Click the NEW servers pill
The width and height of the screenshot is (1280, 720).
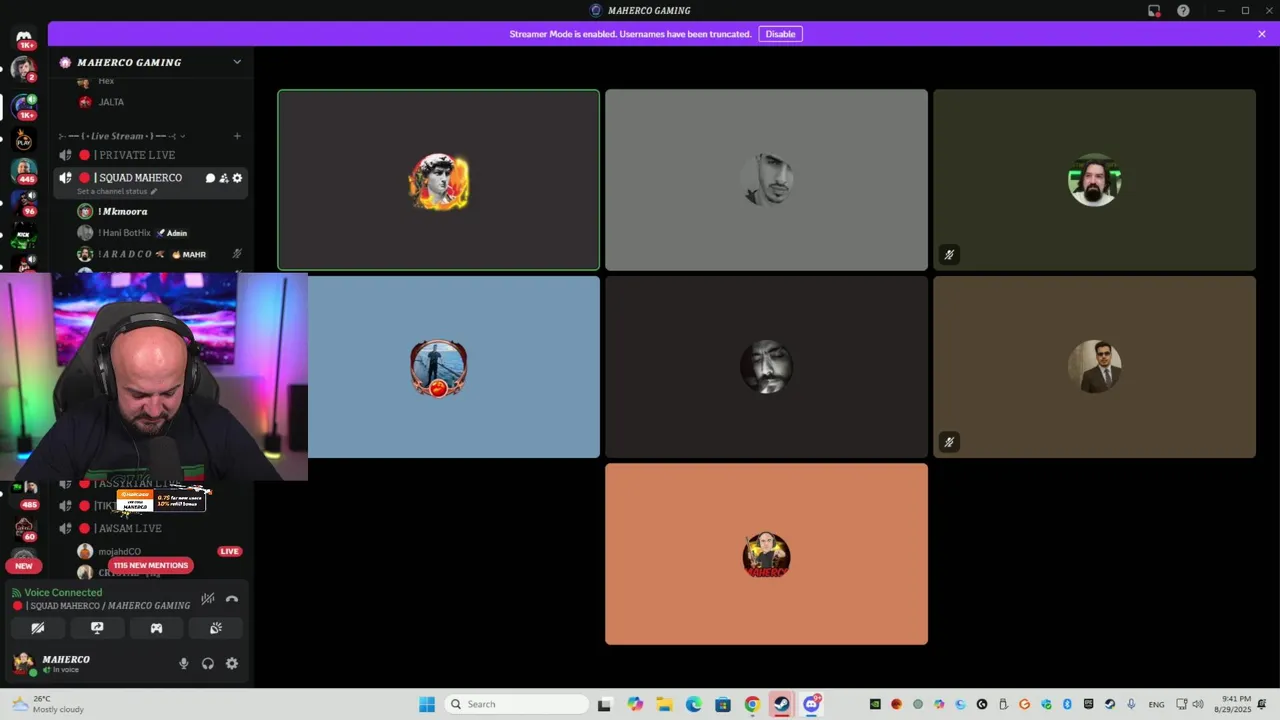point(24,565)
